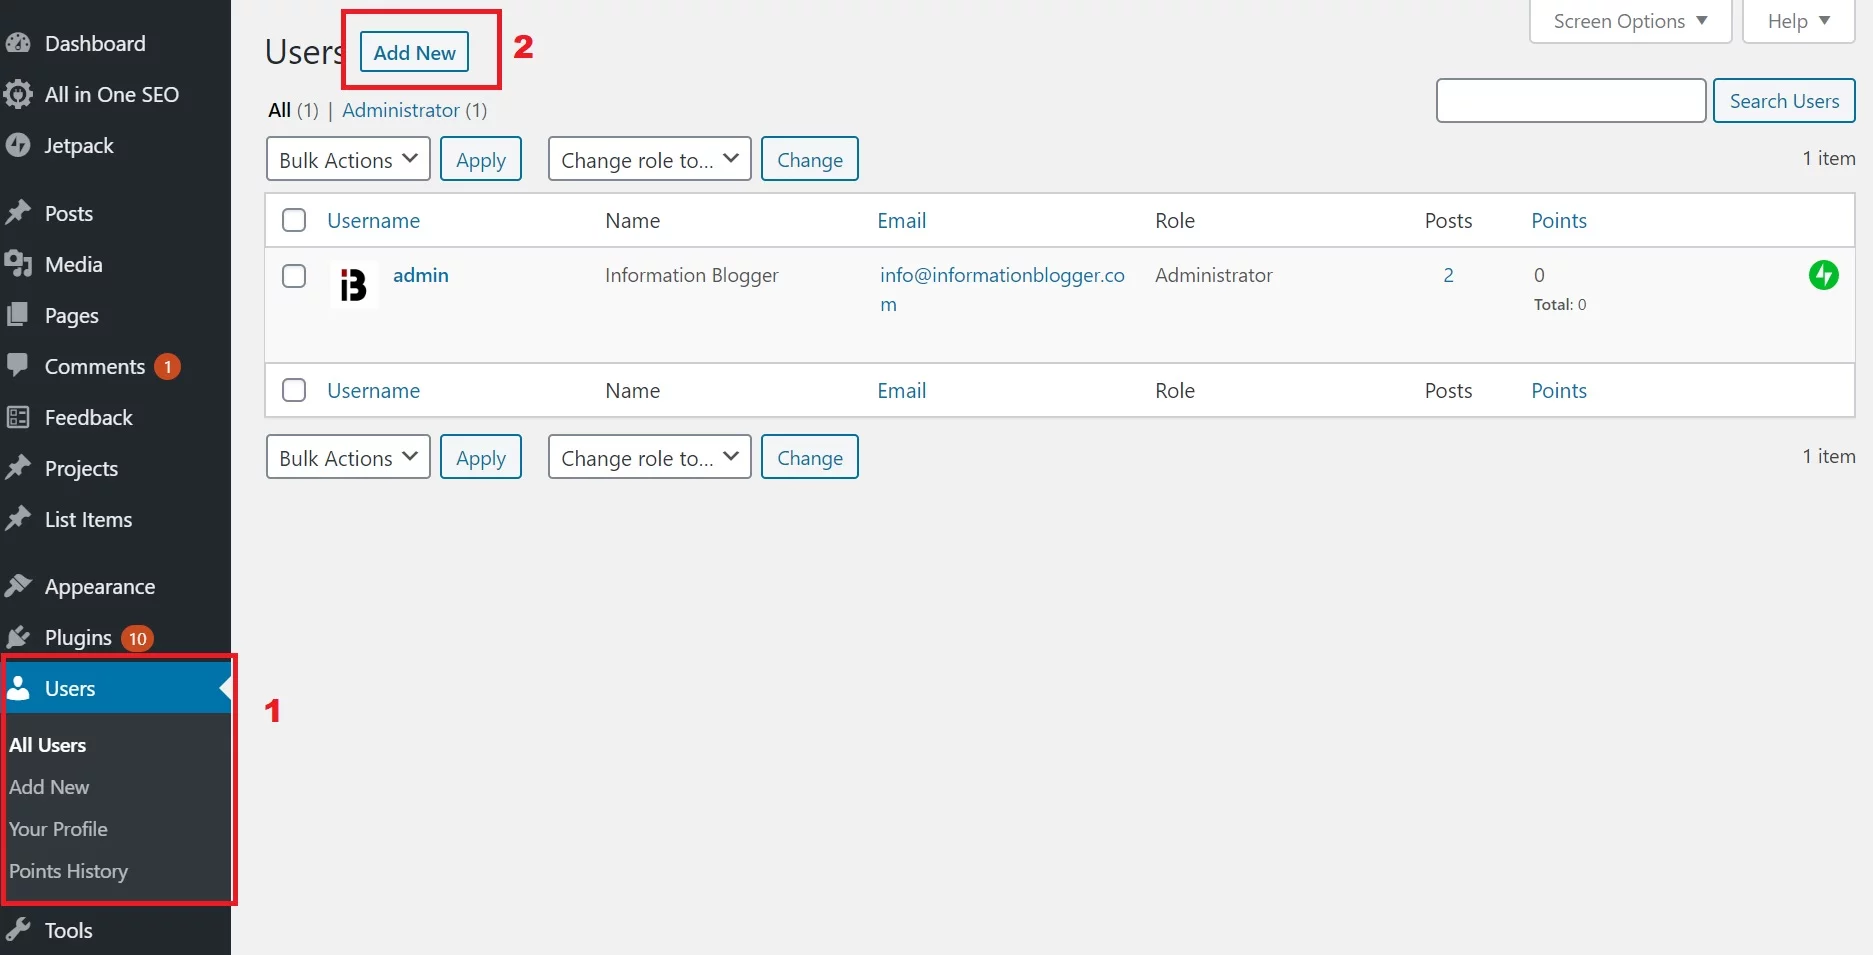The height and width of the screenshot is (955, 1873).
Task: Click the All in One SEO gear icon
Action: click(x=18, y=94)
